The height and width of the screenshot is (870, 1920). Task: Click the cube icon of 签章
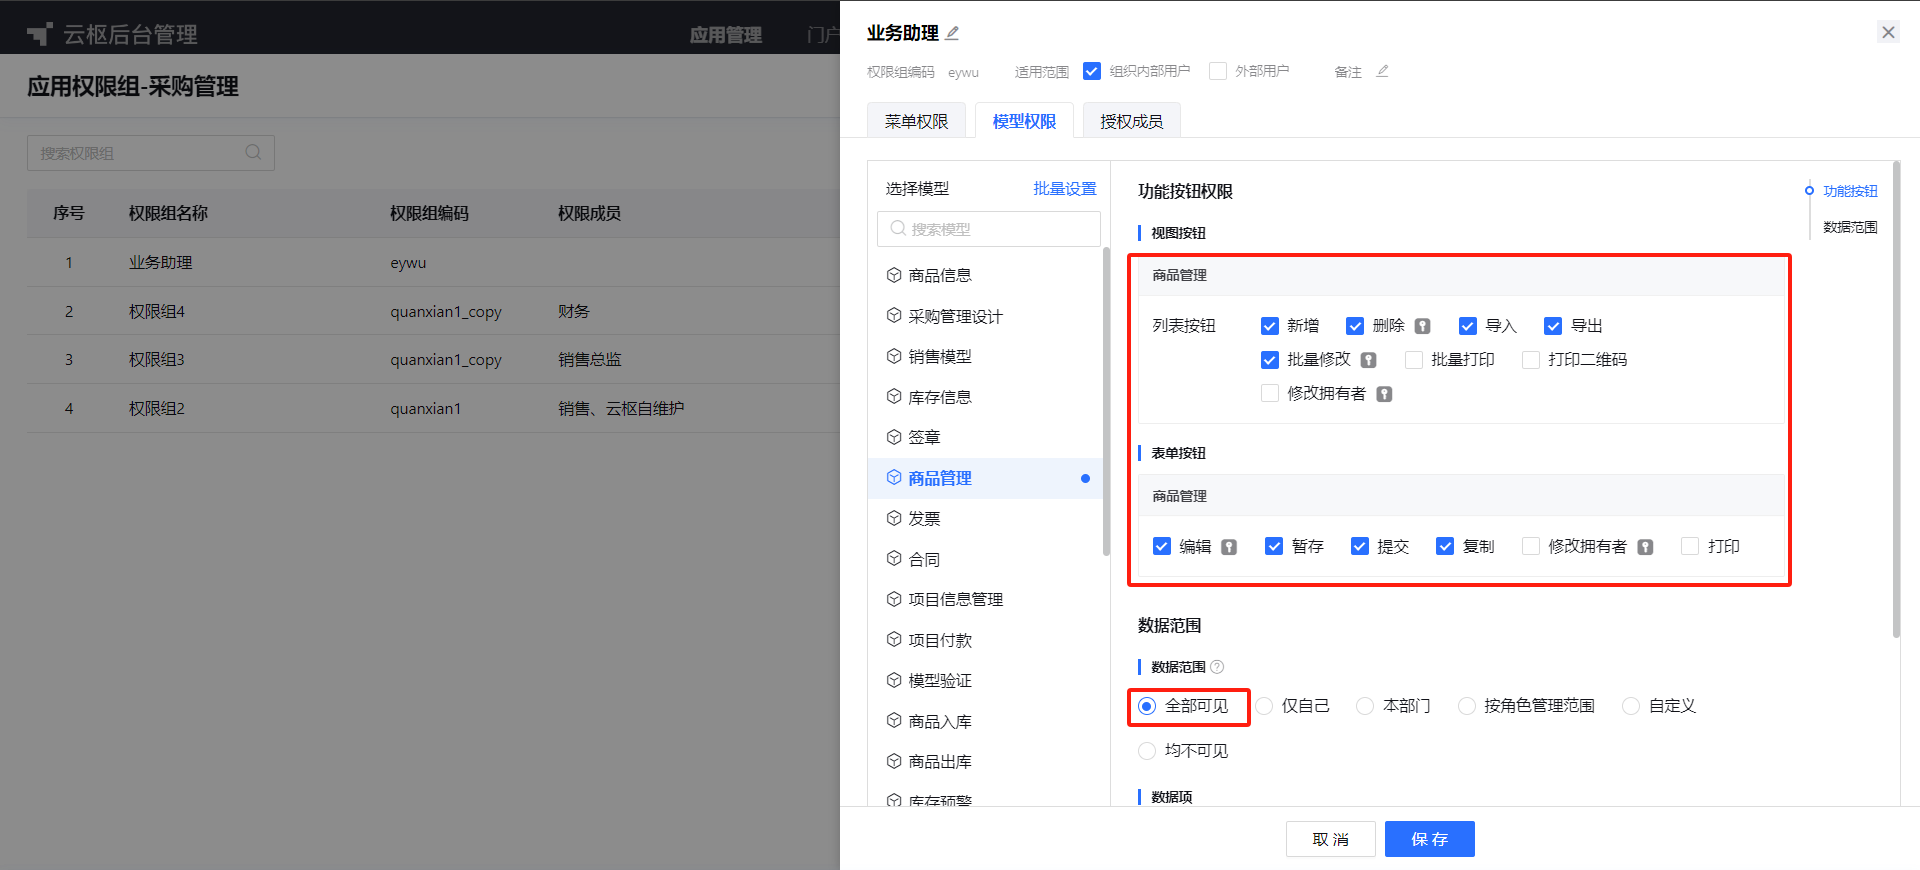894,437
